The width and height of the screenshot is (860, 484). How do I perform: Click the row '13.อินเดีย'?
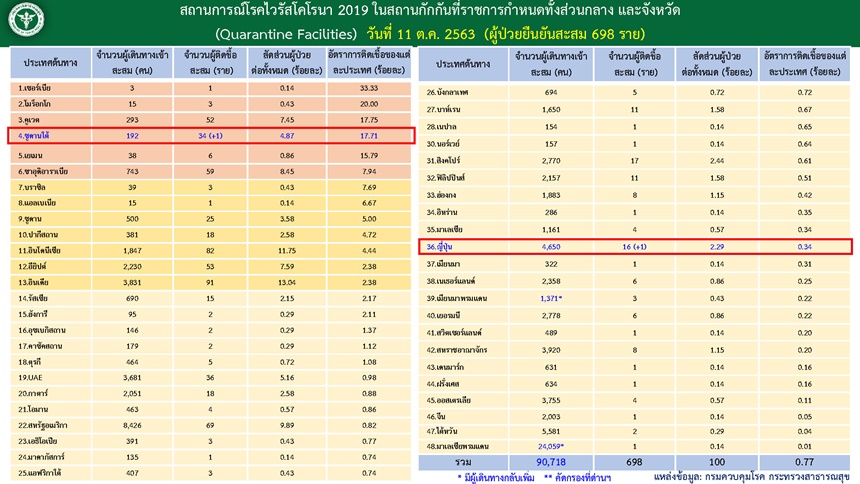point(210,282)
